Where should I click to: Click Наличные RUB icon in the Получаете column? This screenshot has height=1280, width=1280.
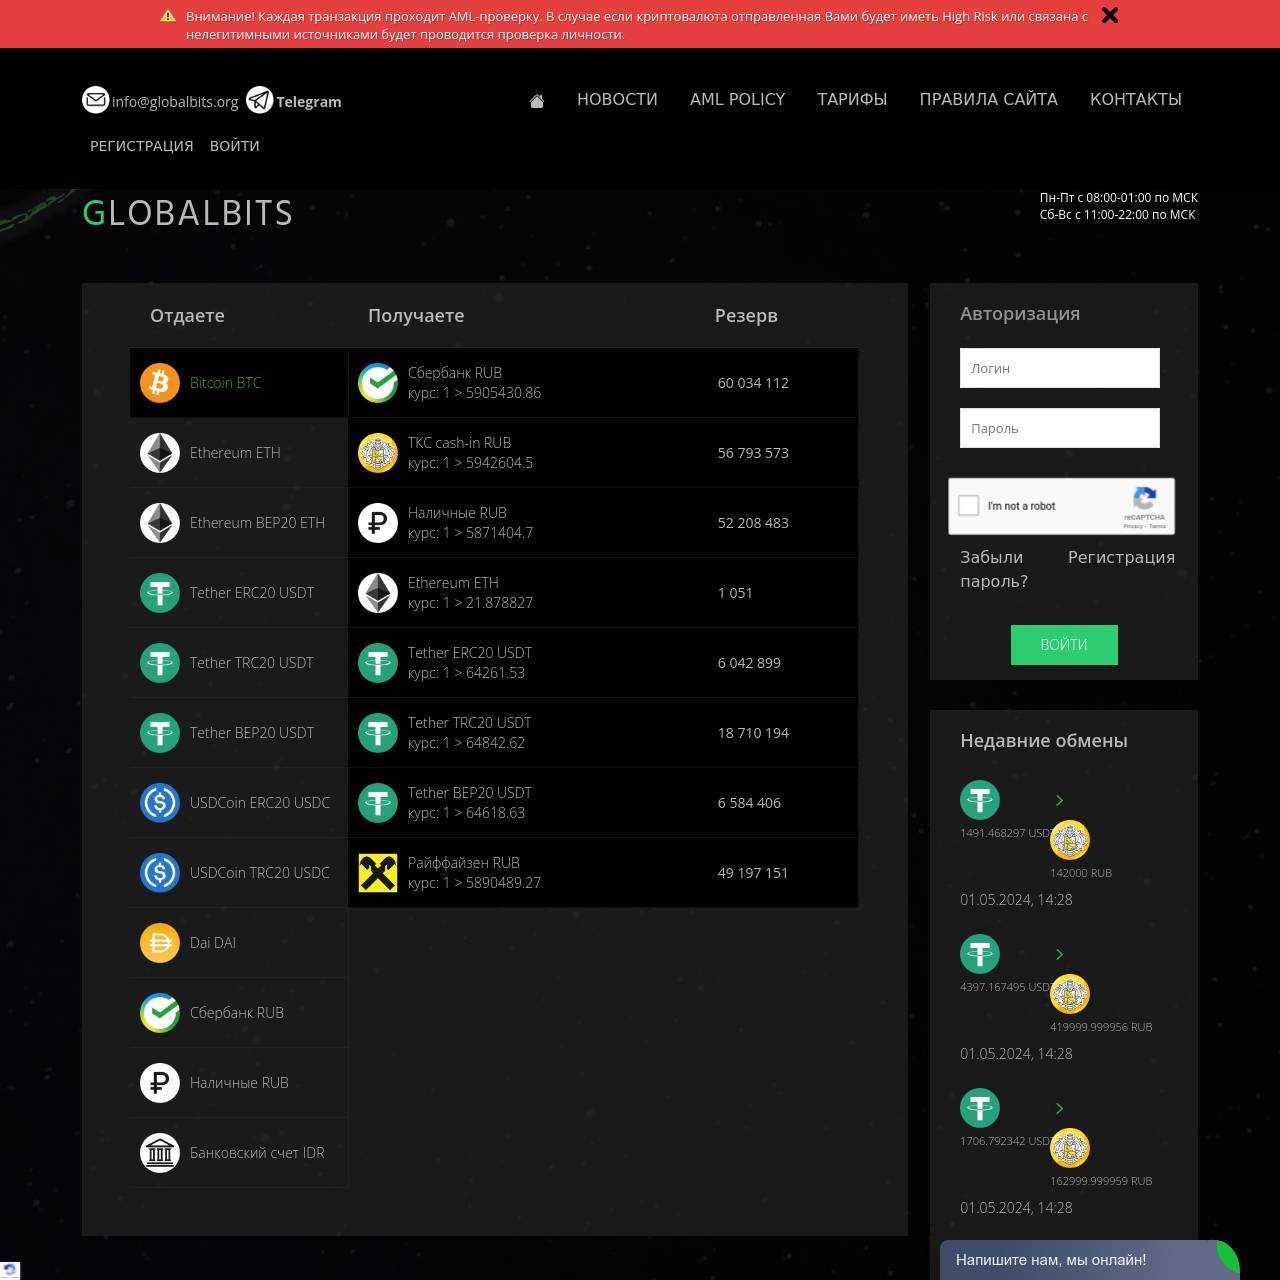click(x=378, y=523)
